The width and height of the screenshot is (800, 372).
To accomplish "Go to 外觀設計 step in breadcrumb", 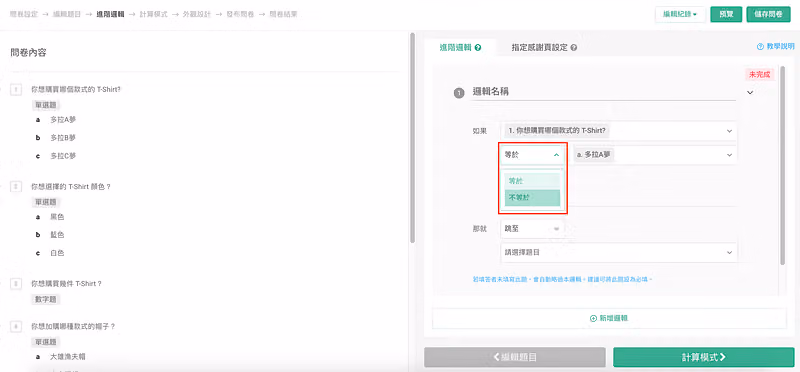I will click(197, 14).
